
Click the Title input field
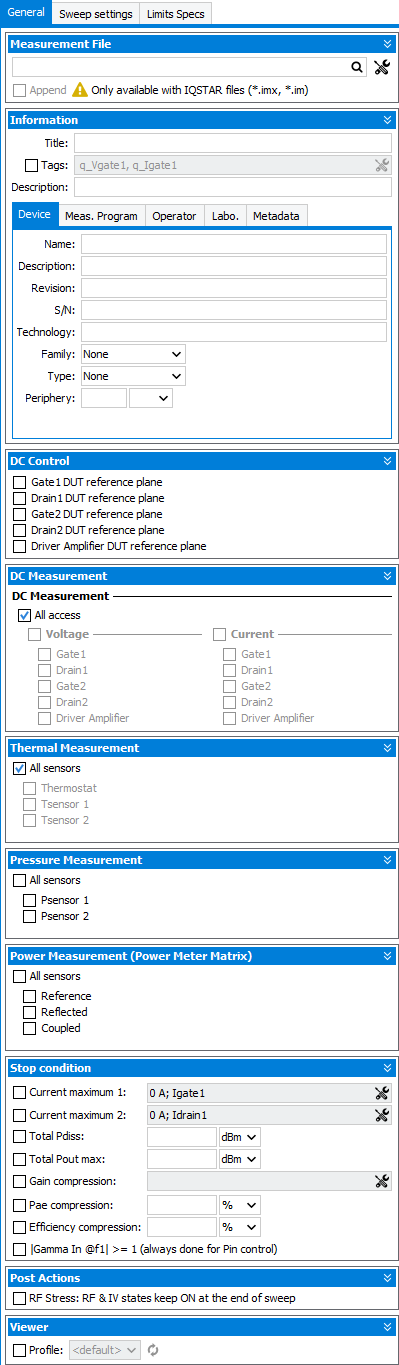[233, 143]
